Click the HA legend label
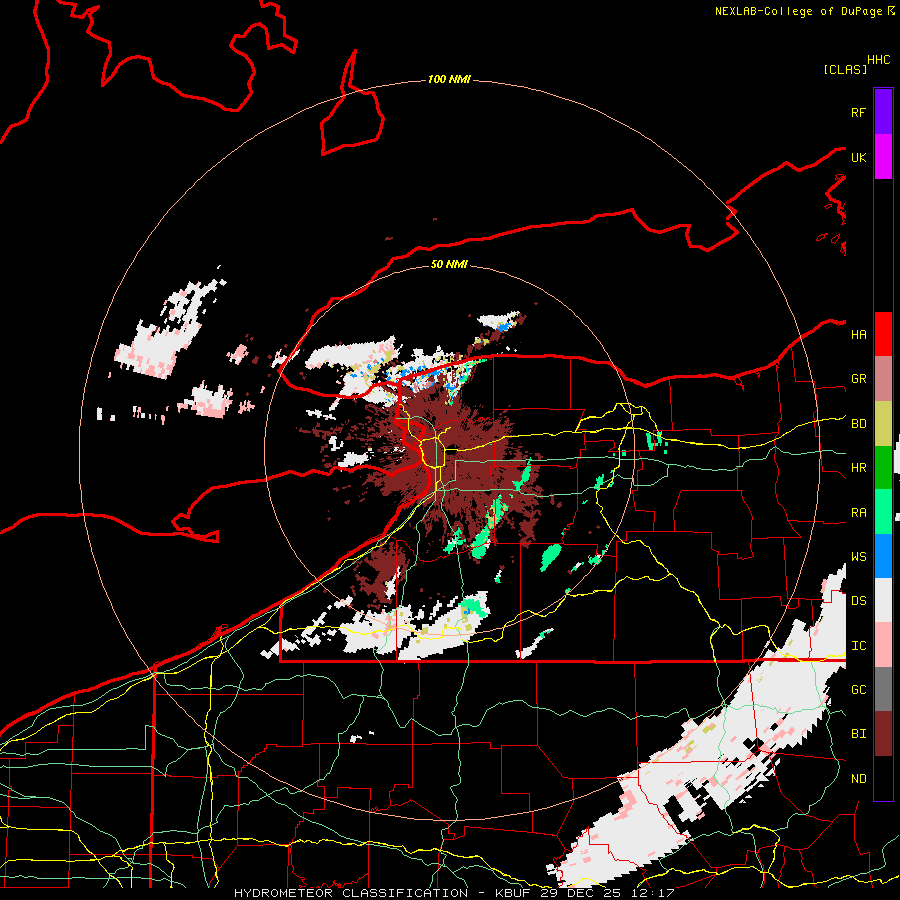The width and height of the screenshot is (900, 900). pyautogui.click(x=858, y=335)
